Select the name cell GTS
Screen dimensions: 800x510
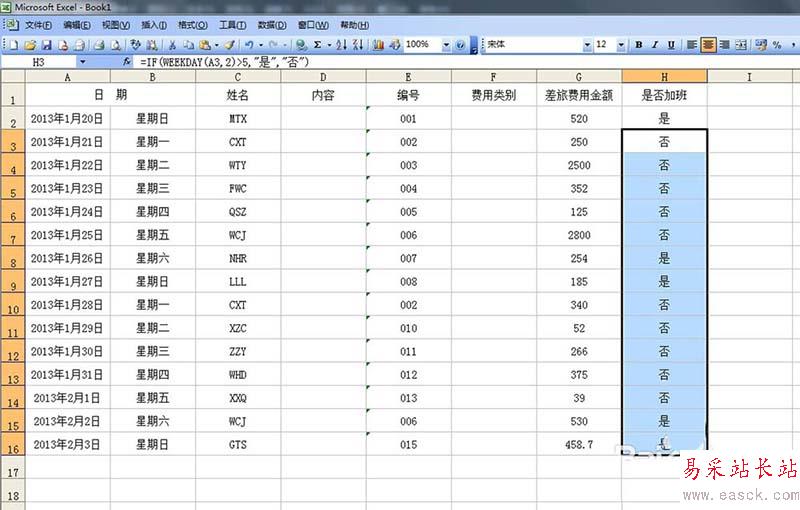click(x=238, y=445)
